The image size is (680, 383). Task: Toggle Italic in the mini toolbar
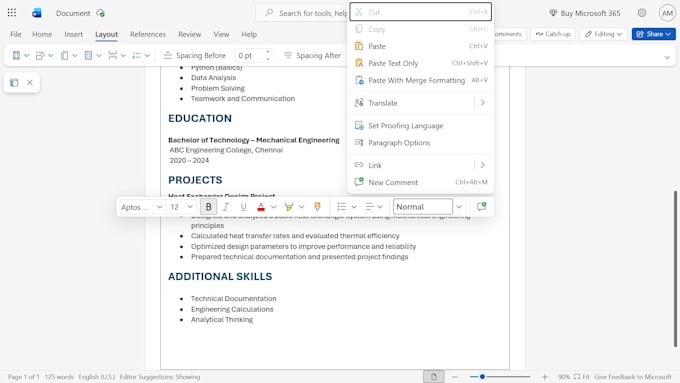226,207
